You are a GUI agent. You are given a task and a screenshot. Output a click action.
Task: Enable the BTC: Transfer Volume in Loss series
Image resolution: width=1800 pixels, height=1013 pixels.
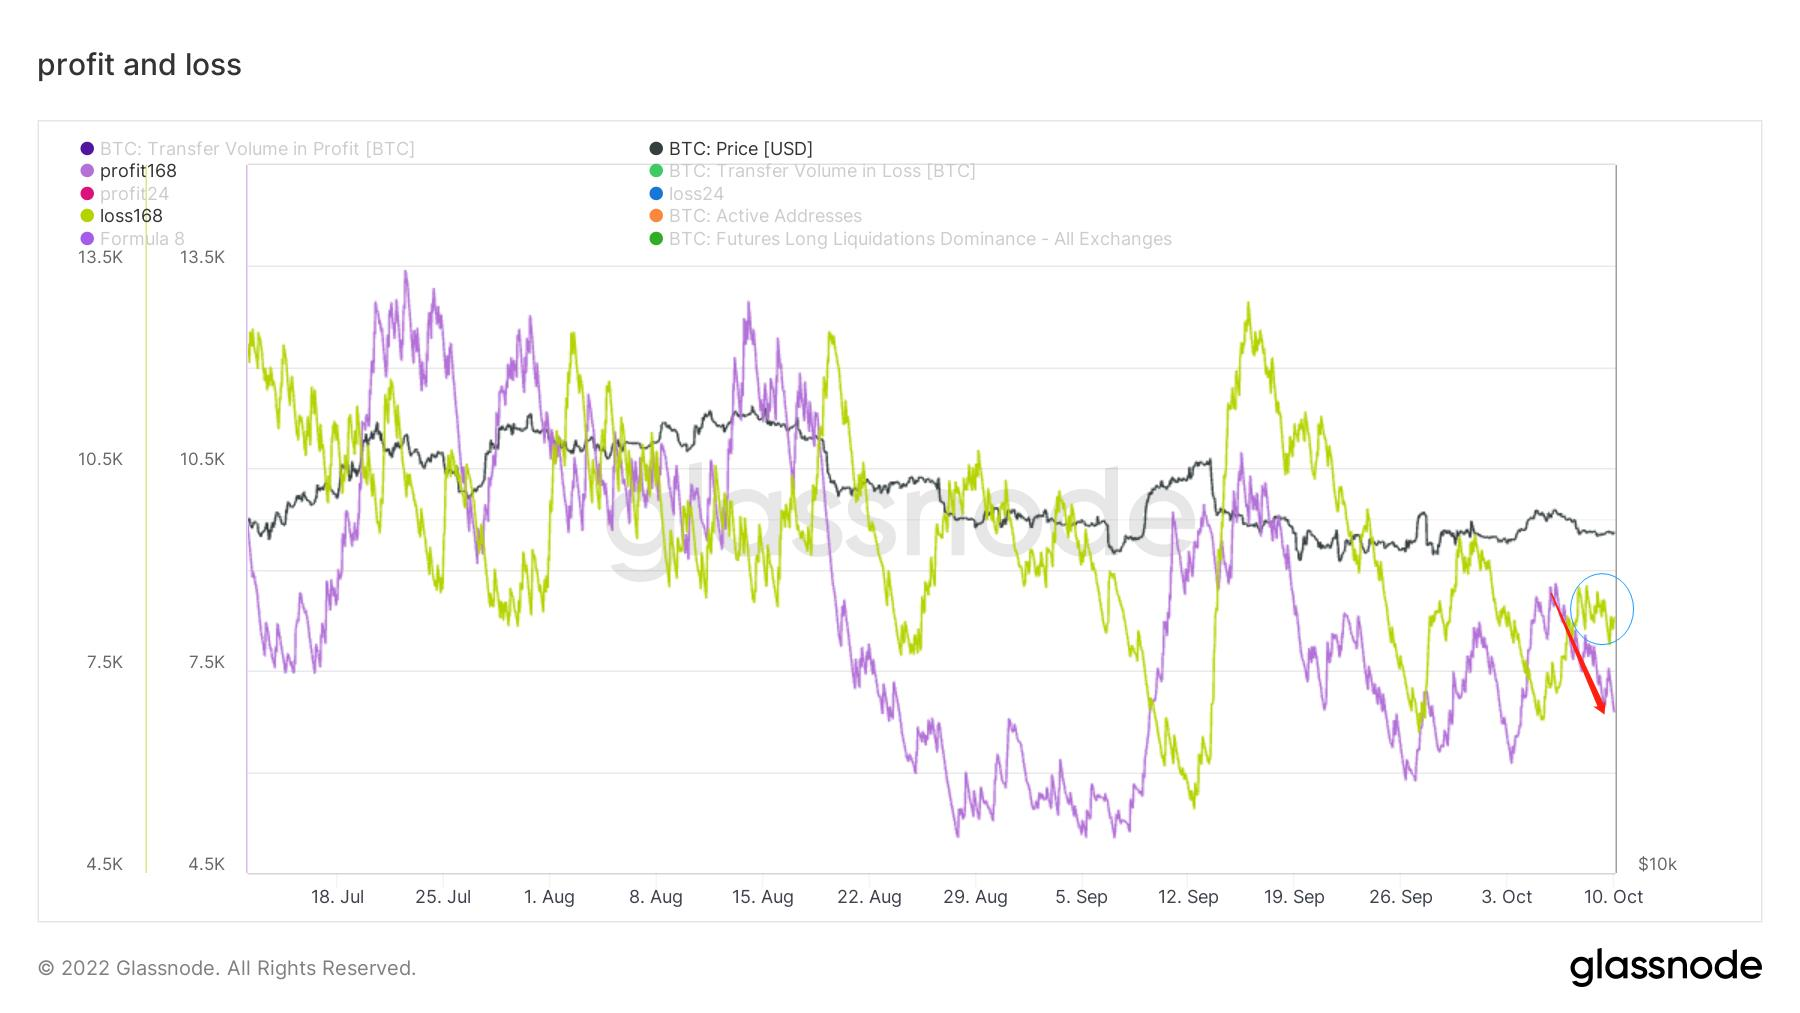coord(822,171)
